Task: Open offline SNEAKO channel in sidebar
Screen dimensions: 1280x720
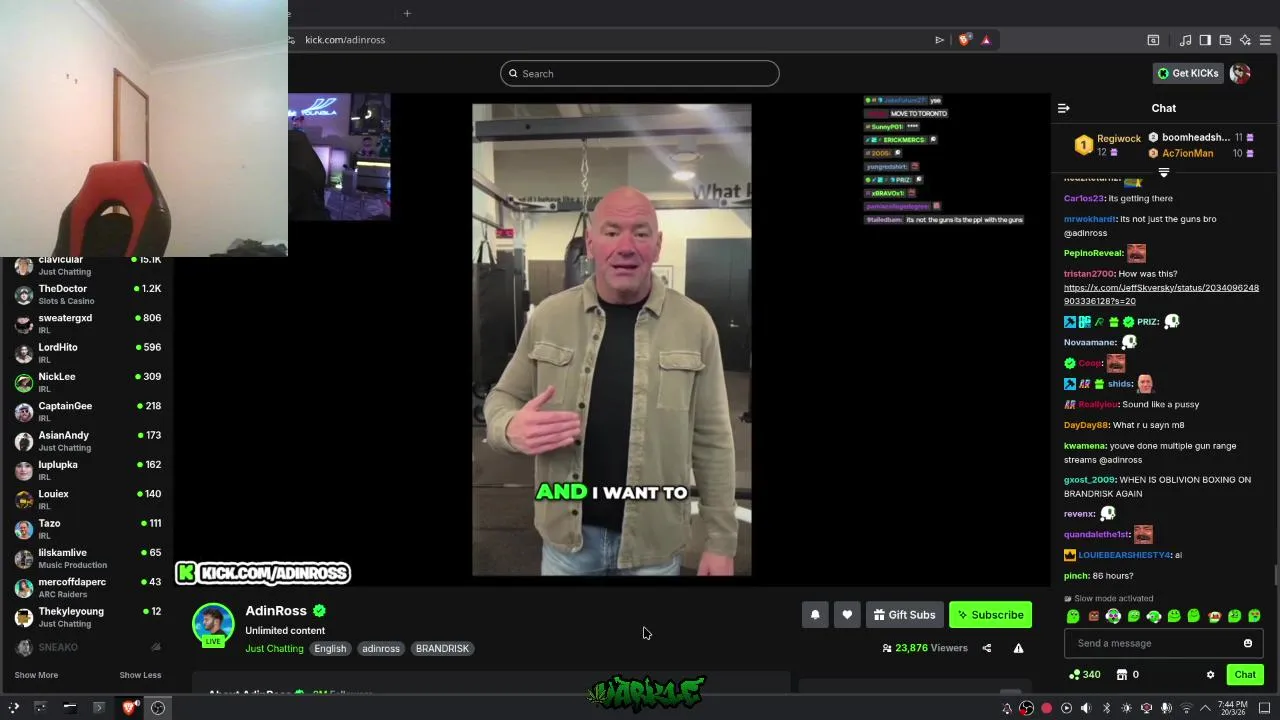Action: point(88,647)
